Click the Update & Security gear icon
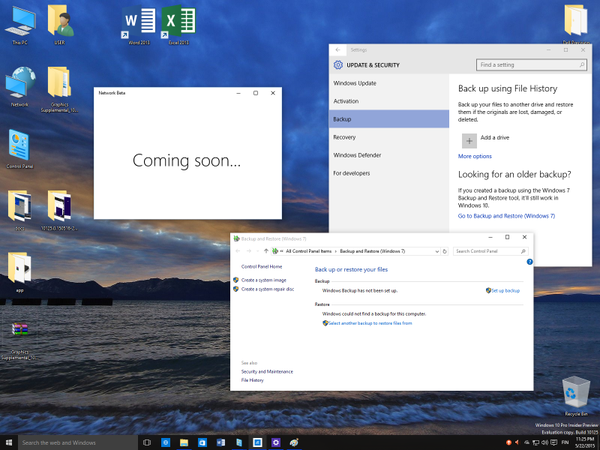Screen dimensions: 600x450 coord(338,65)
